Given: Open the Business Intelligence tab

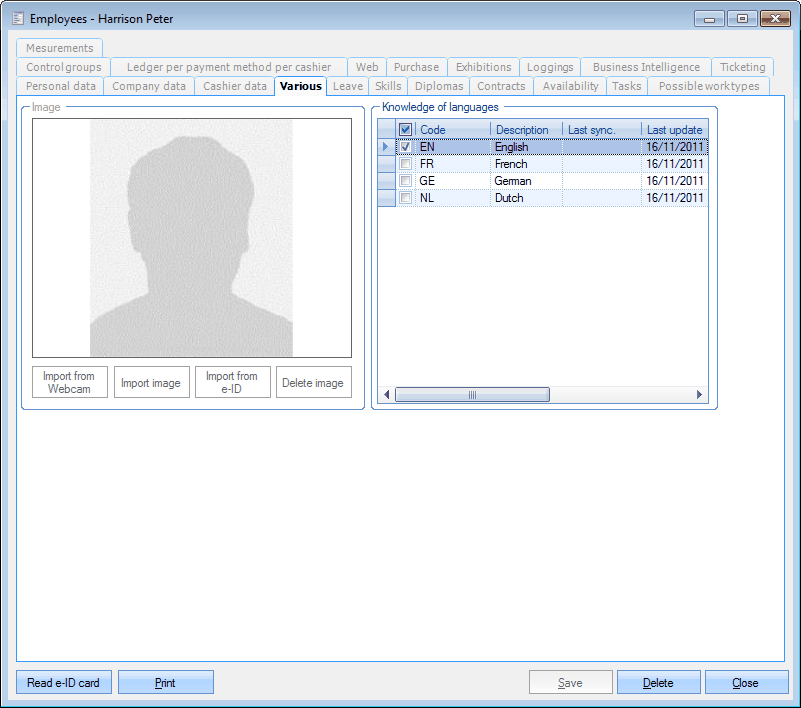Looking at the screenshot, I should 644,67.
